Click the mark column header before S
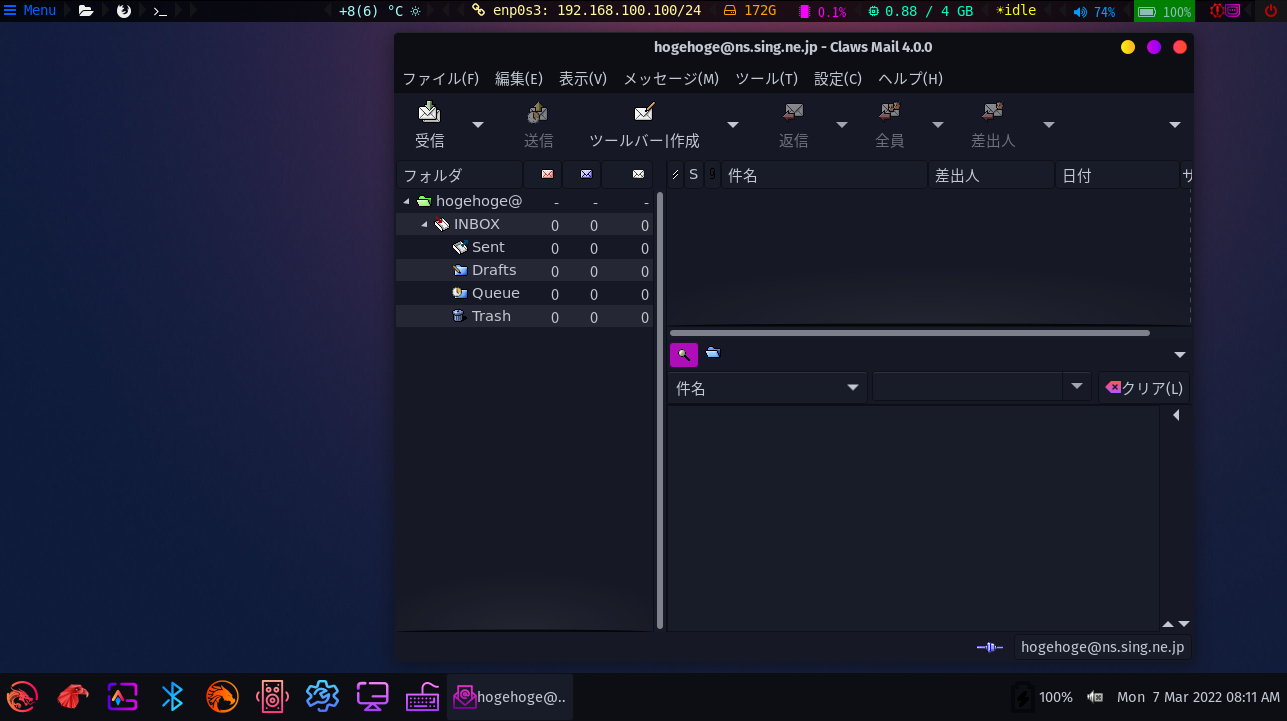 point(675,175)
